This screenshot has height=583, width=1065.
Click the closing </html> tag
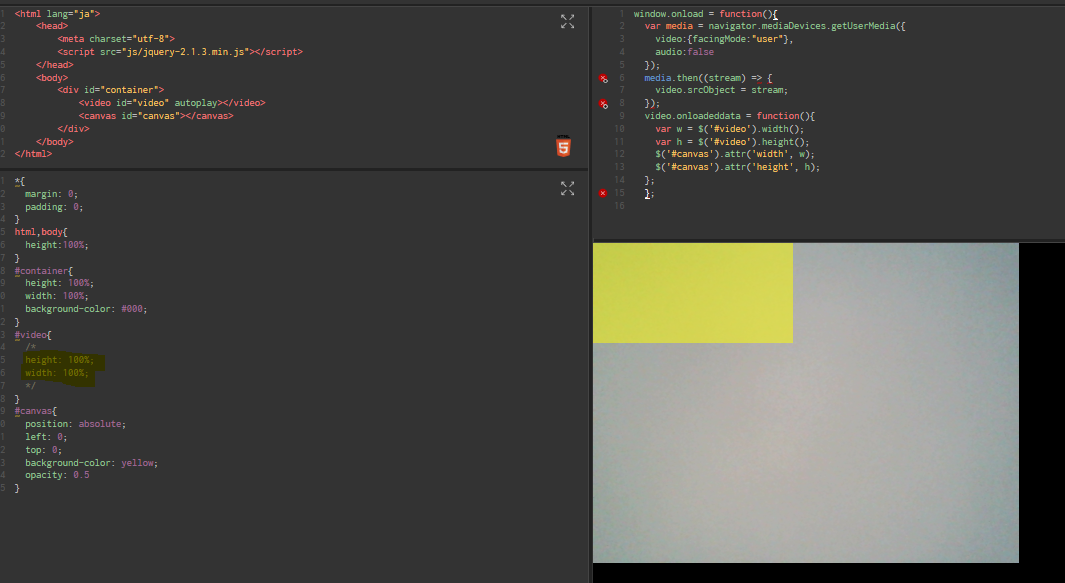pyautogui.click(x=33, y=154)
